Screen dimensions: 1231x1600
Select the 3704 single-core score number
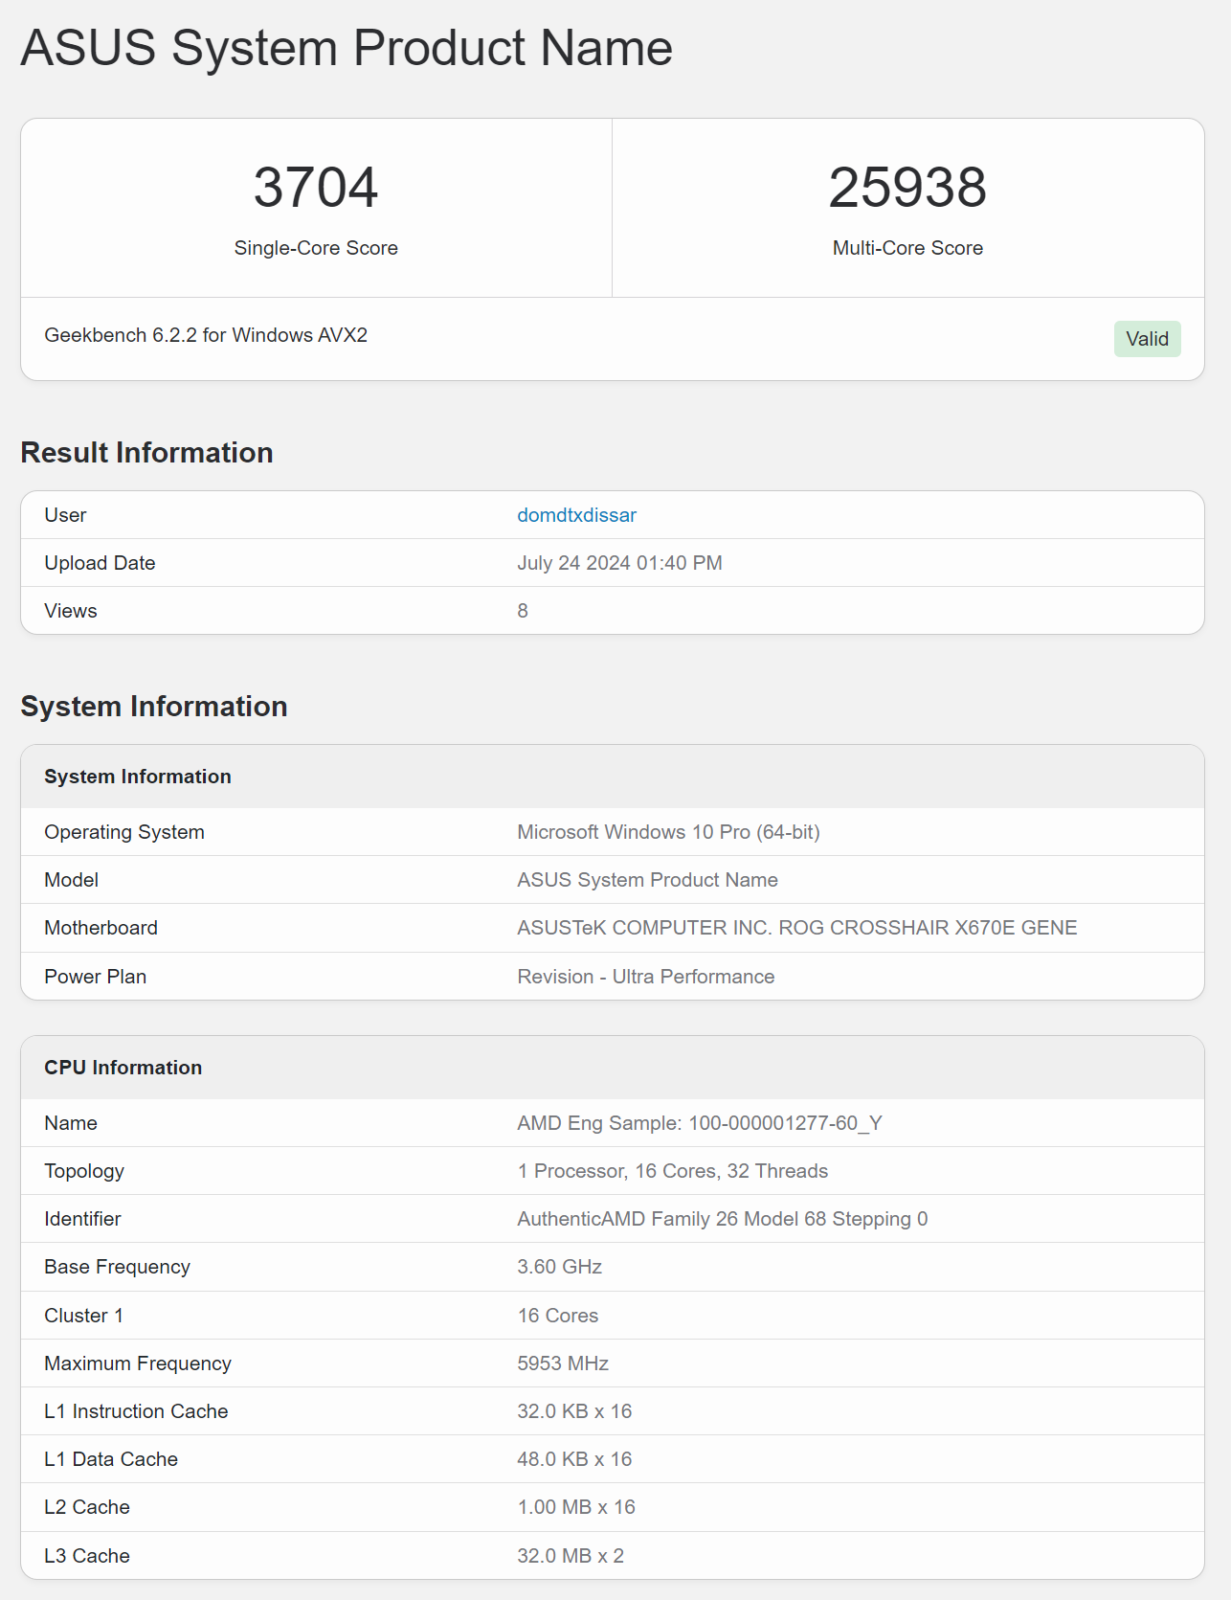click(315, 188)
